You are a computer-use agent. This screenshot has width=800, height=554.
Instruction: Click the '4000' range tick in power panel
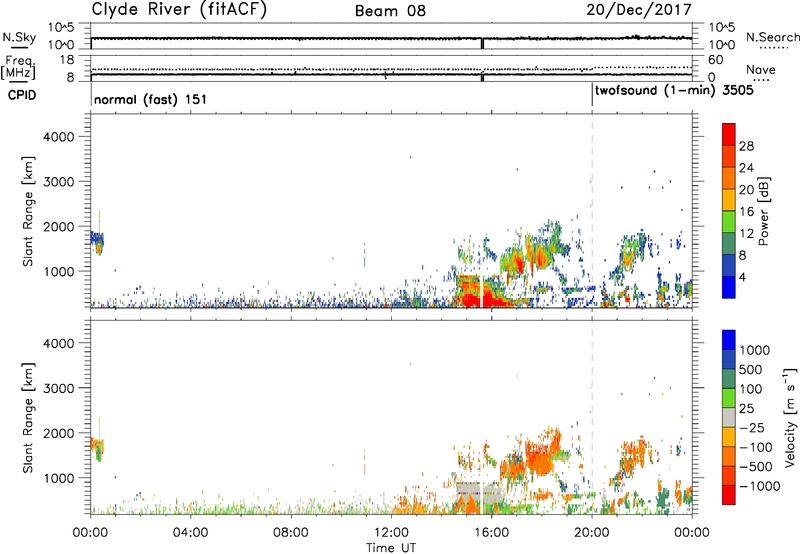point(59,137)
